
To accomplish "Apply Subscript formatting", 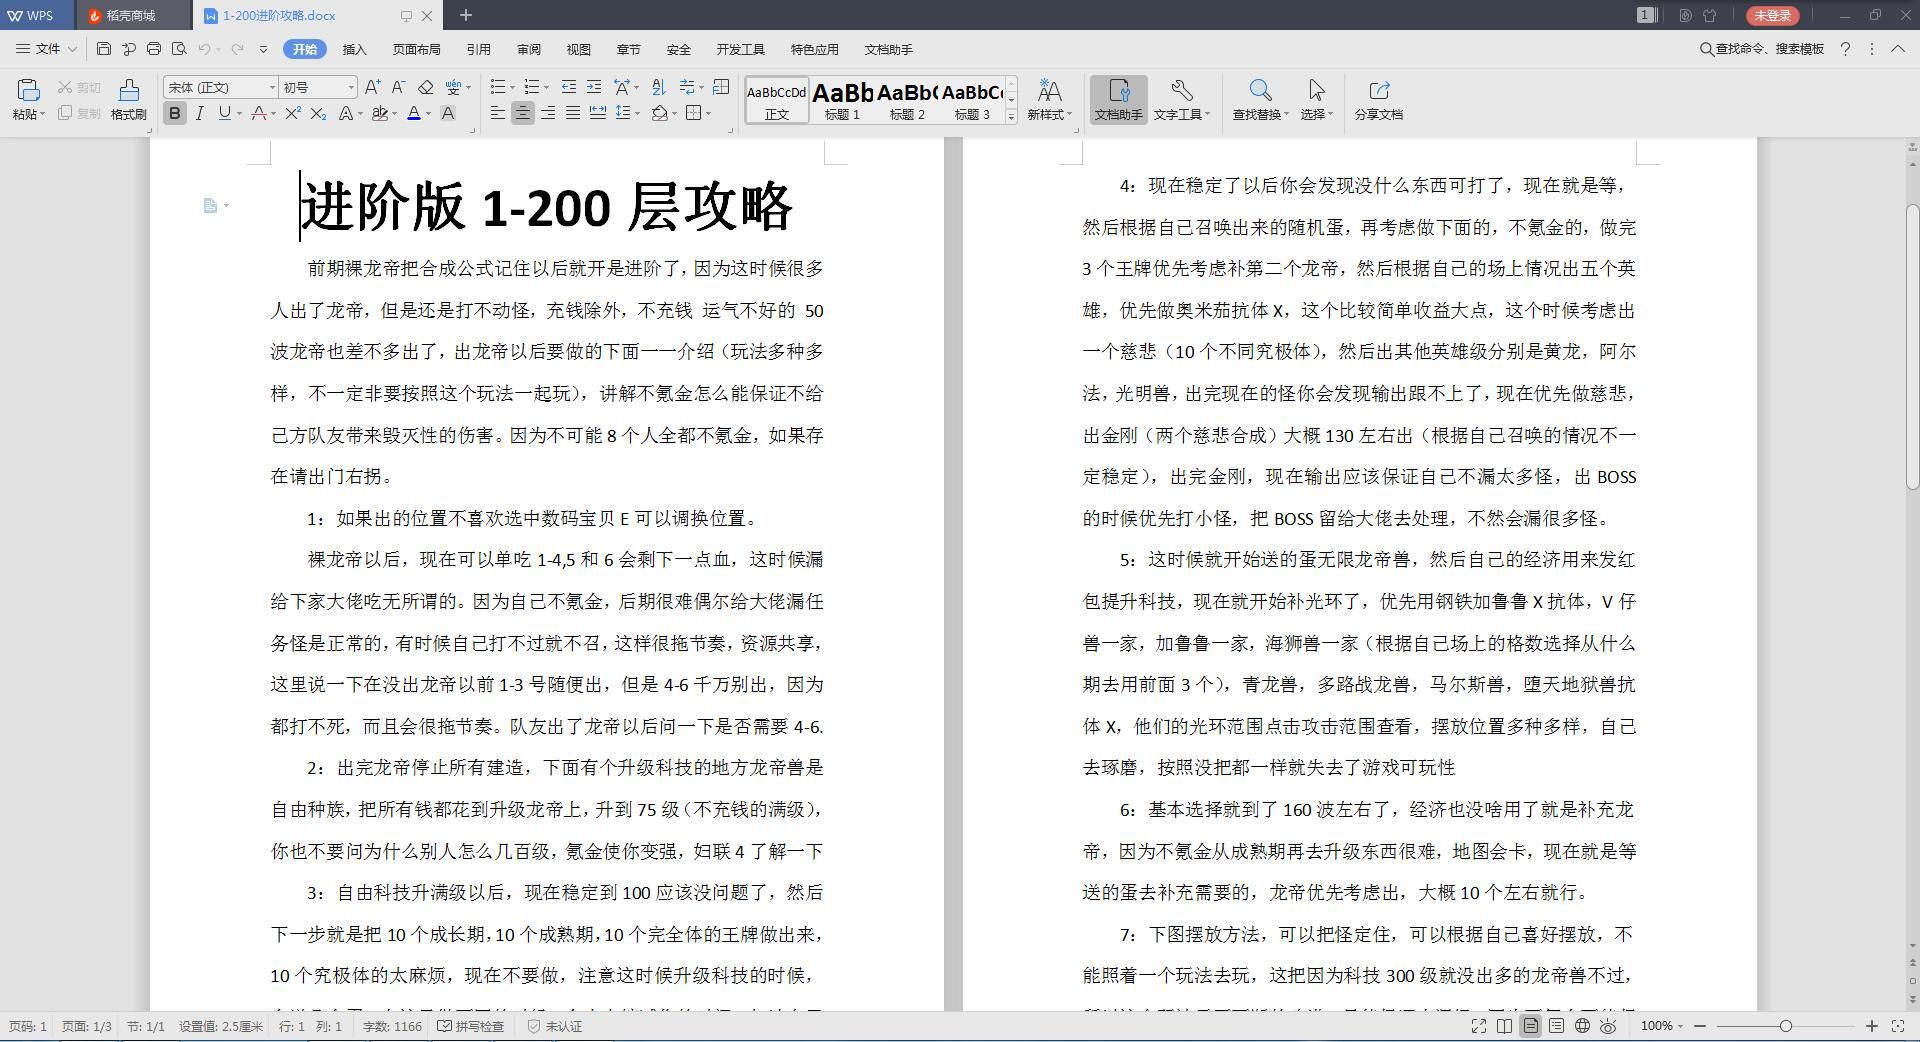I will click(318, 113).
